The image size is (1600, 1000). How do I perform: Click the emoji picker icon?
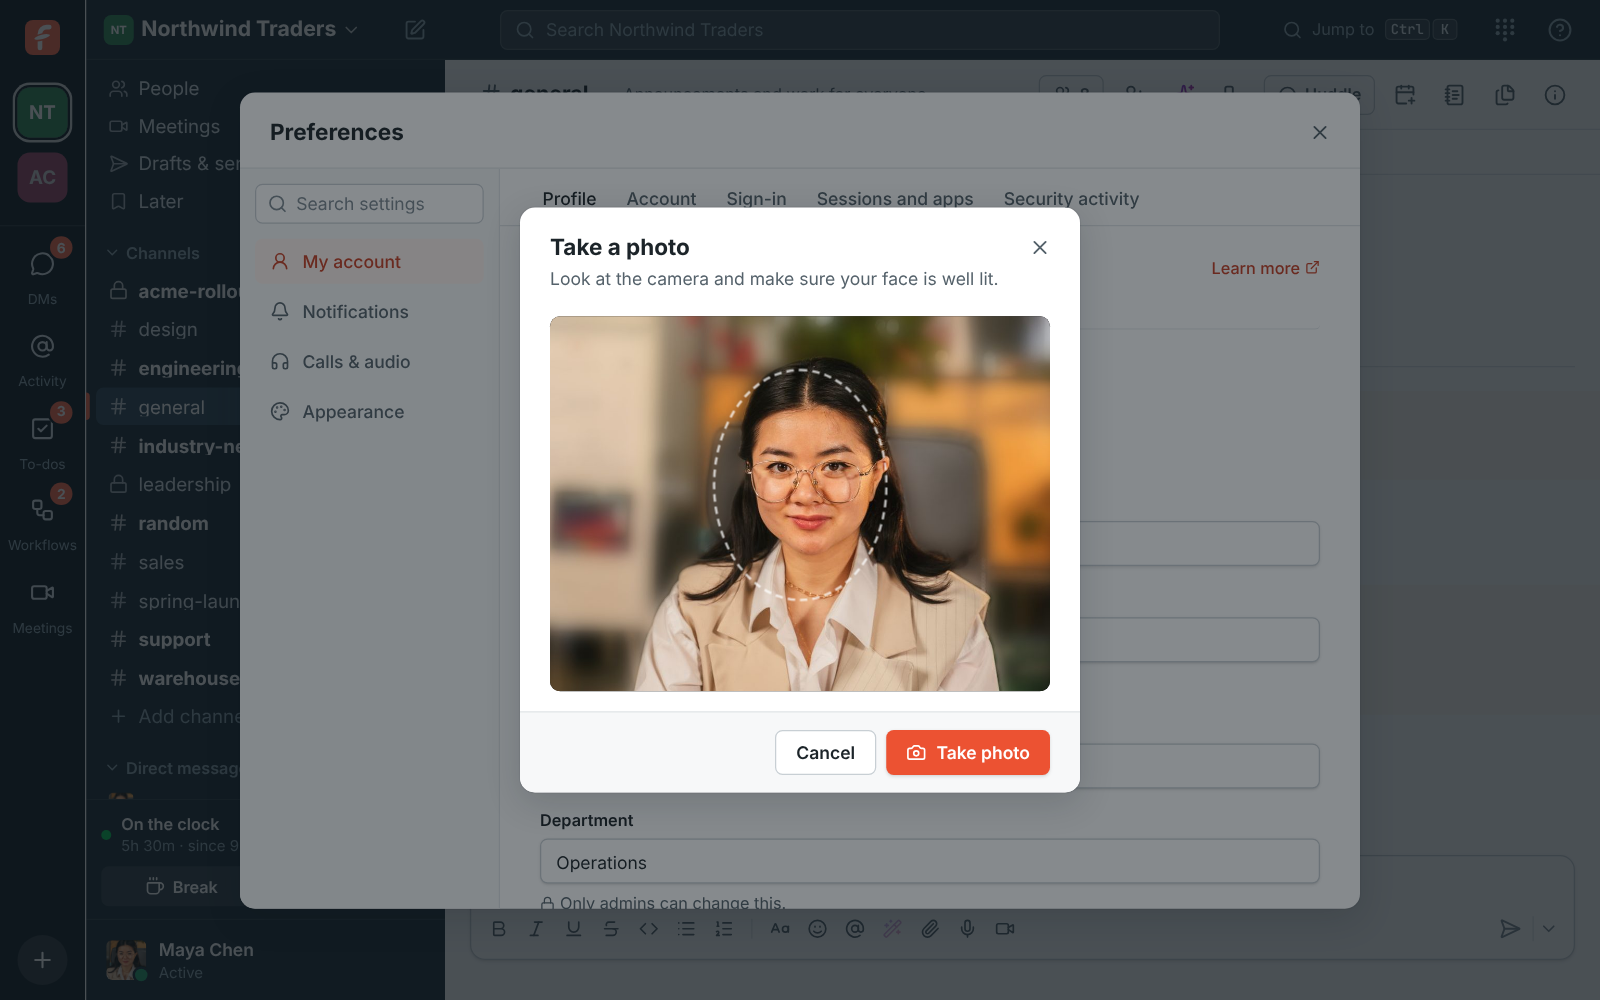817,929
